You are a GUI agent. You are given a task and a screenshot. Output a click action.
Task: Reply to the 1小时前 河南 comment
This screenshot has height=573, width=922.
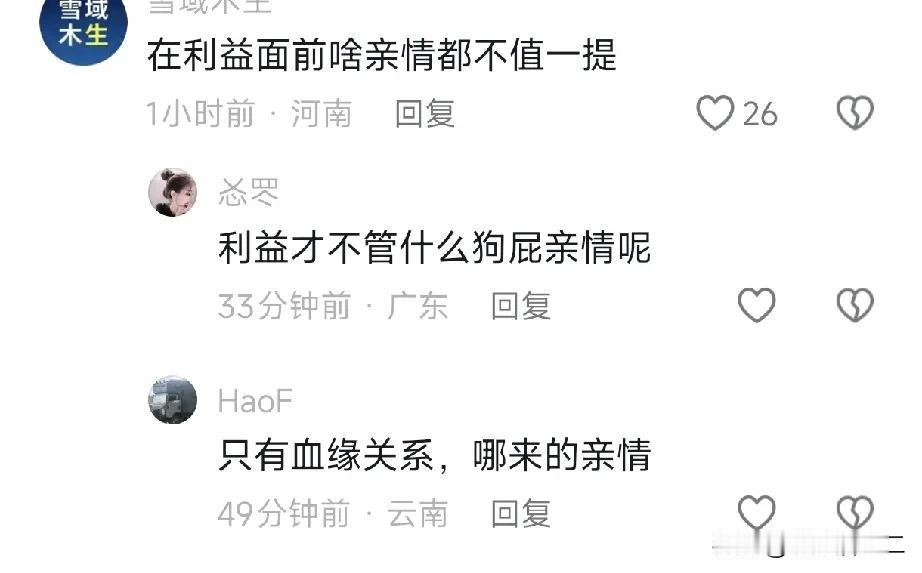(425, 113)
